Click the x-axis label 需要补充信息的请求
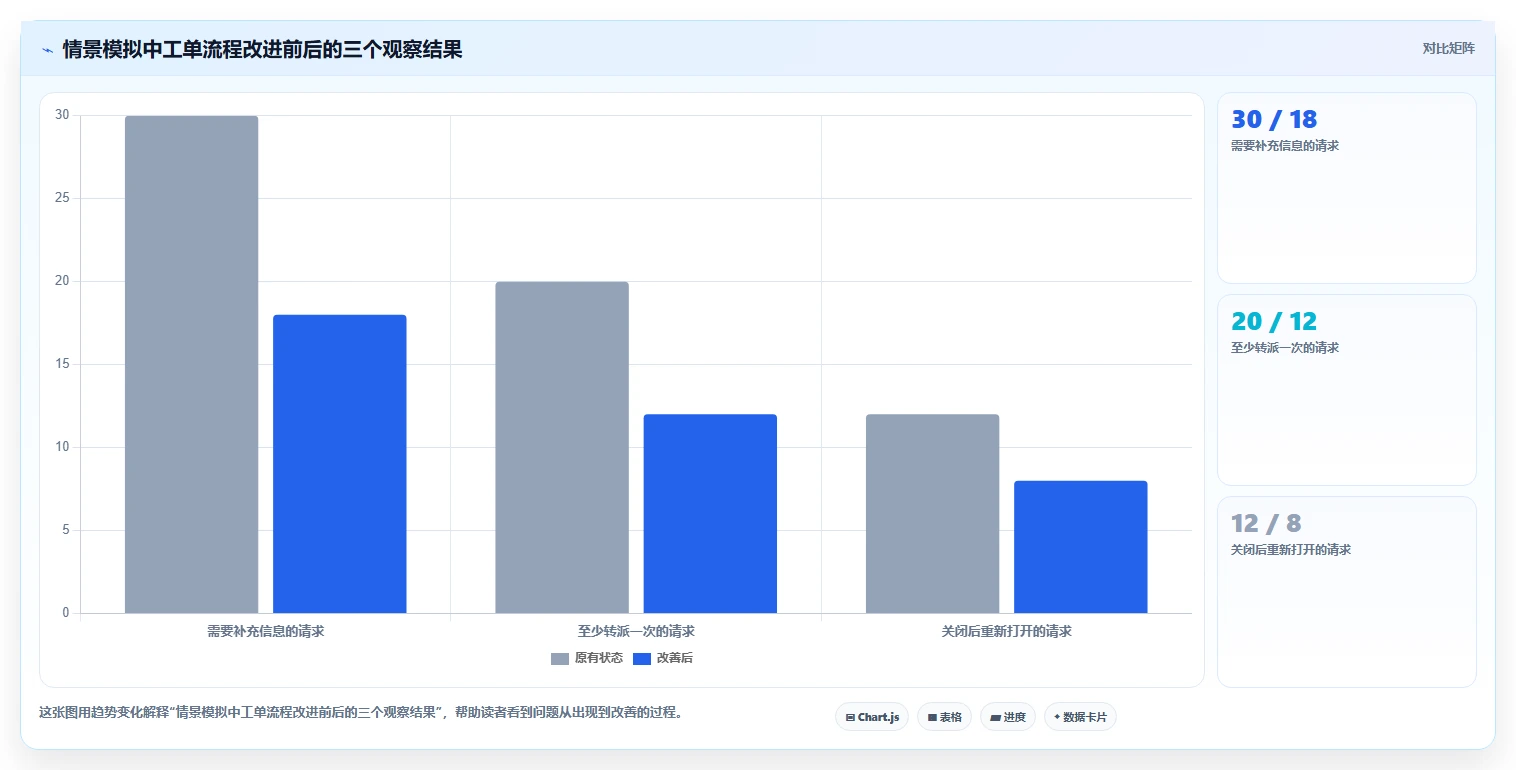 click(x=265, y=632)
